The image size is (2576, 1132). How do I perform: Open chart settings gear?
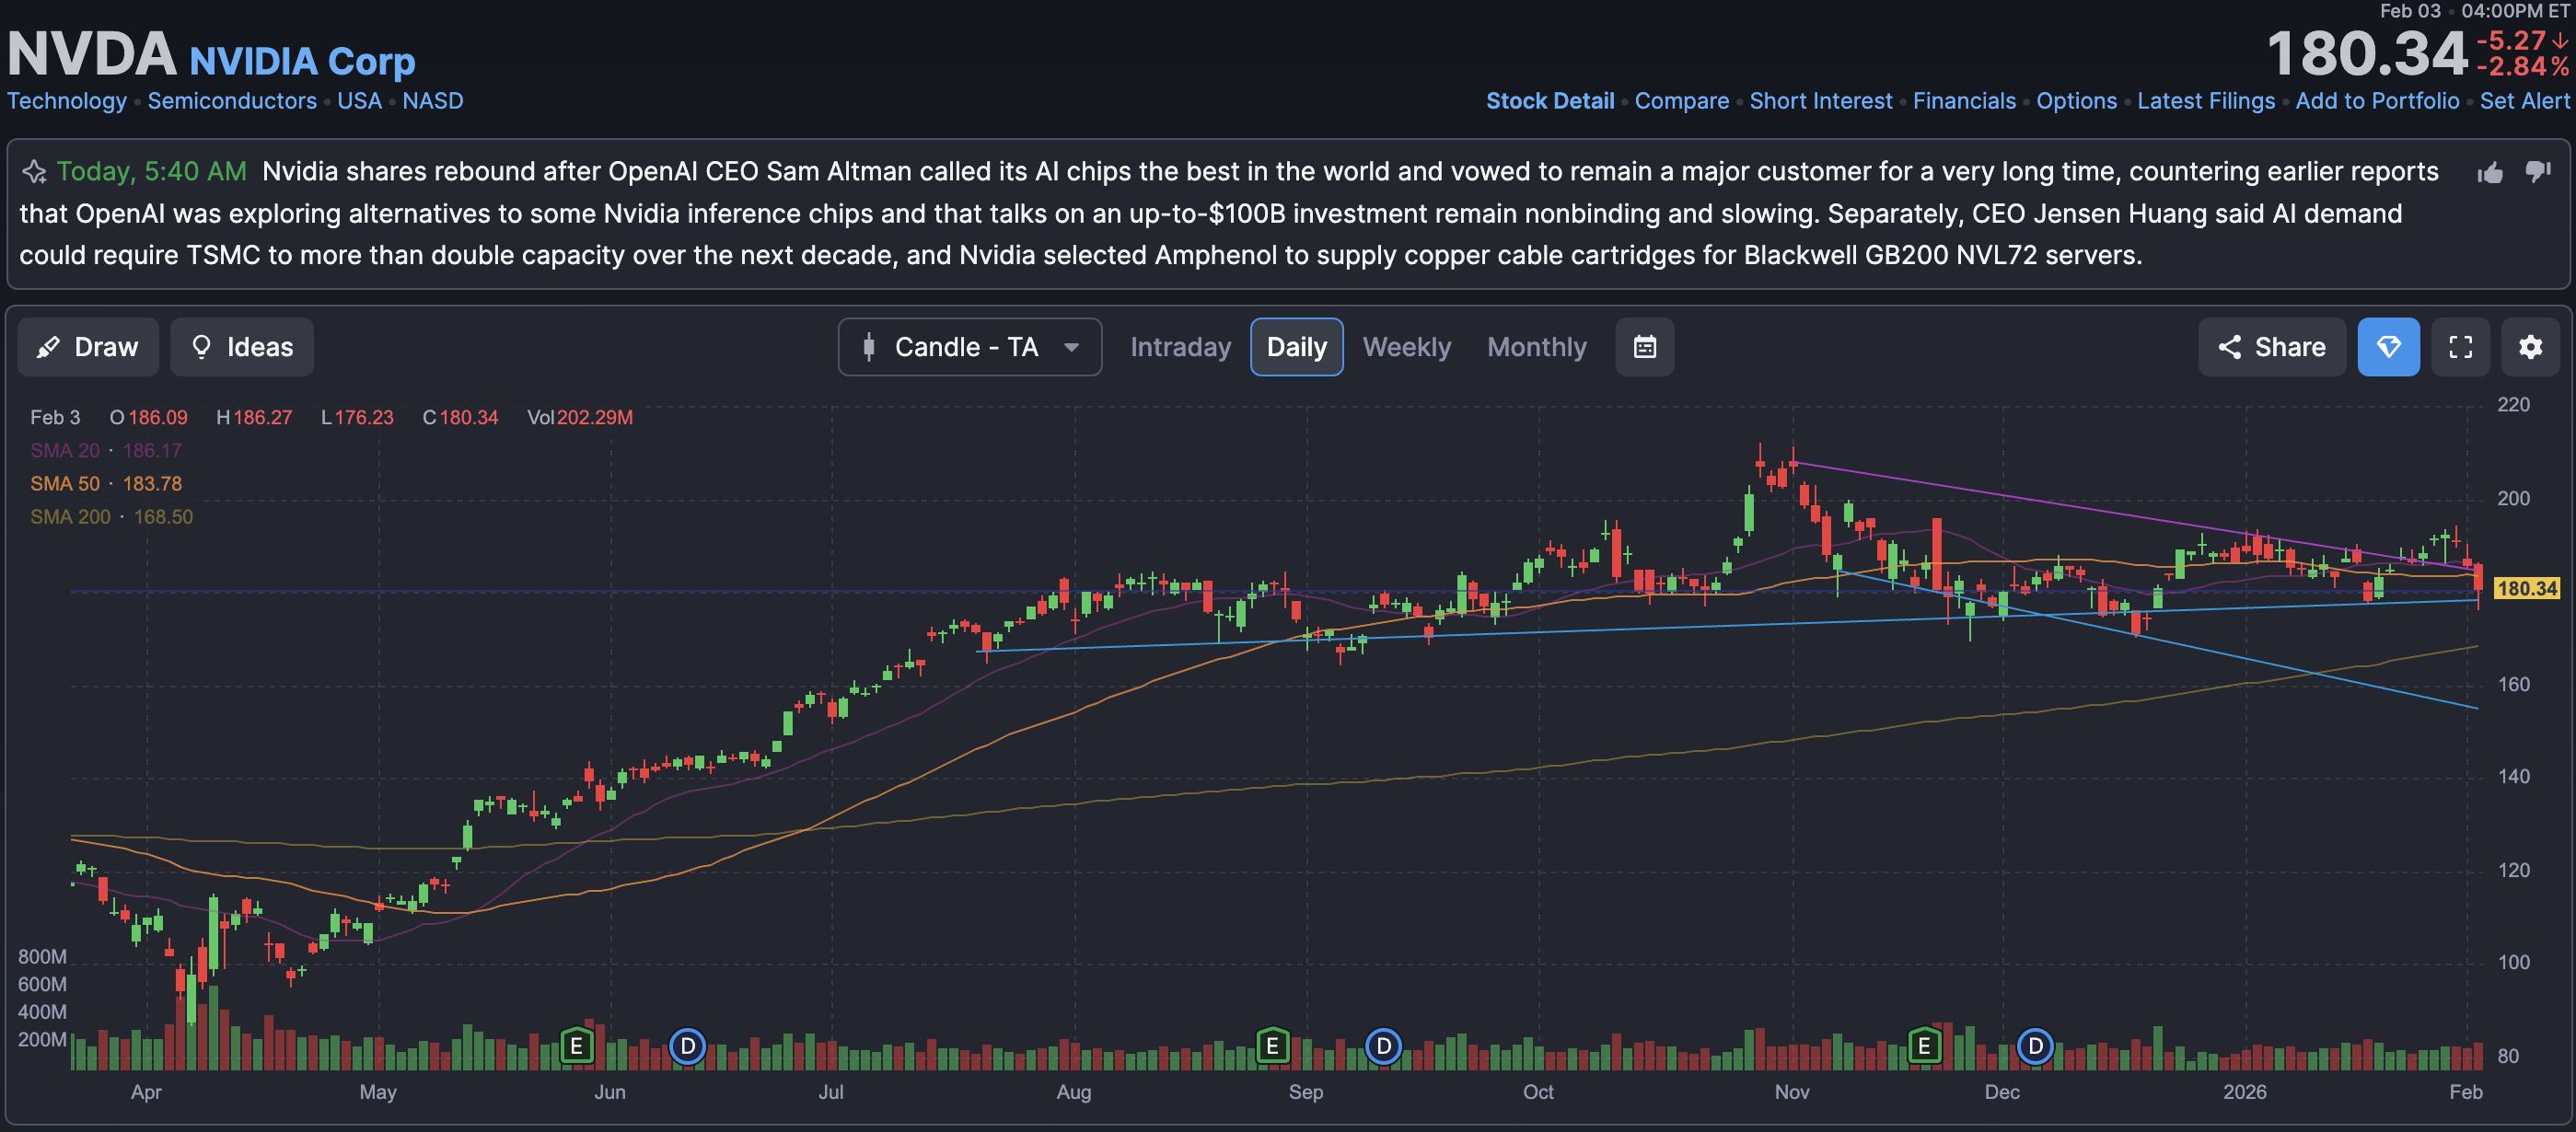point(2530,347)
